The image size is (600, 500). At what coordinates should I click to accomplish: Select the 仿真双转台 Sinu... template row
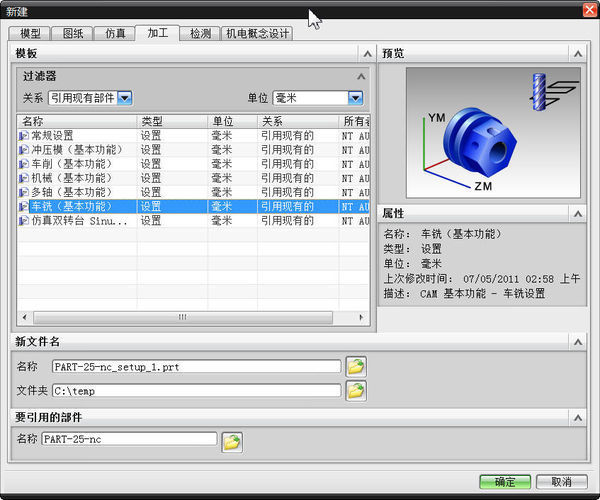[x=193, y=220]
